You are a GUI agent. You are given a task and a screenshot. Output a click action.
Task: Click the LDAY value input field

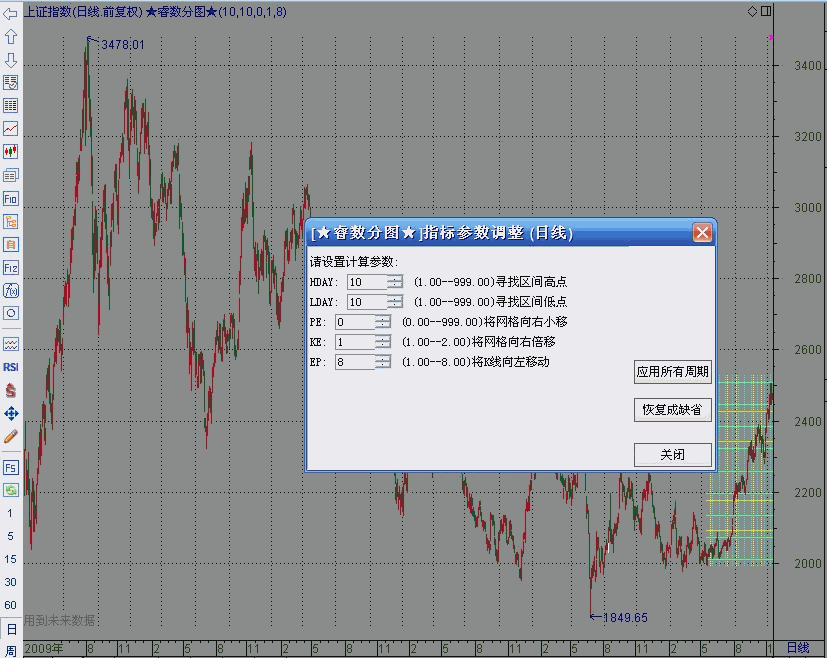(367, 302)
